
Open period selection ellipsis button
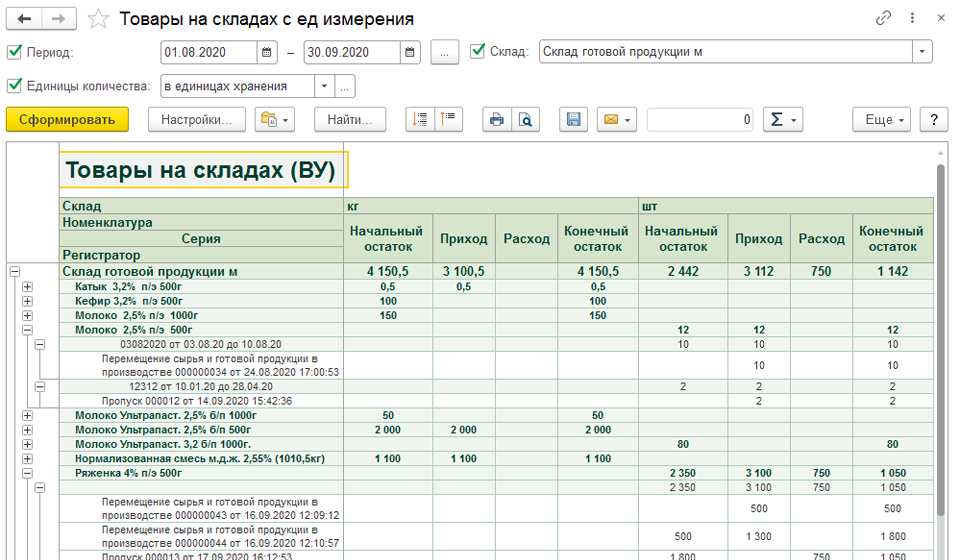click(x=444, y=52)
